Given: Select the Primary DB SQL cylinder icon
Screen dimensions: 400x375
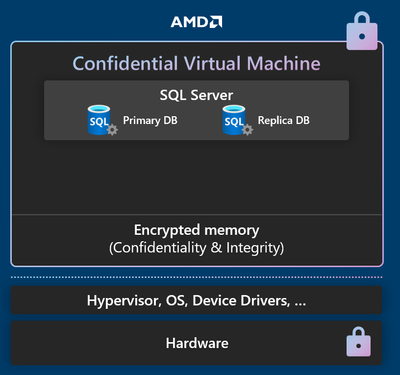Looking at the screenshot, I should pos(99,120).
